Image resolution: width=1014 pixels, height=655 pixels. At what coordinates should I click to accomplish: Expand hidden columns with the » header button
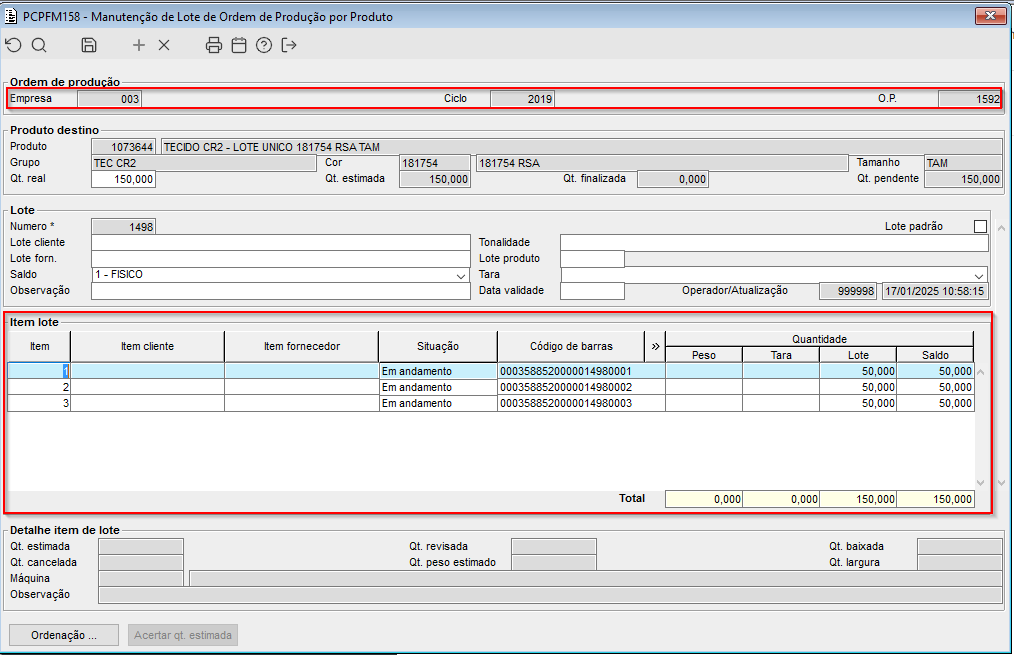[655, 347]
